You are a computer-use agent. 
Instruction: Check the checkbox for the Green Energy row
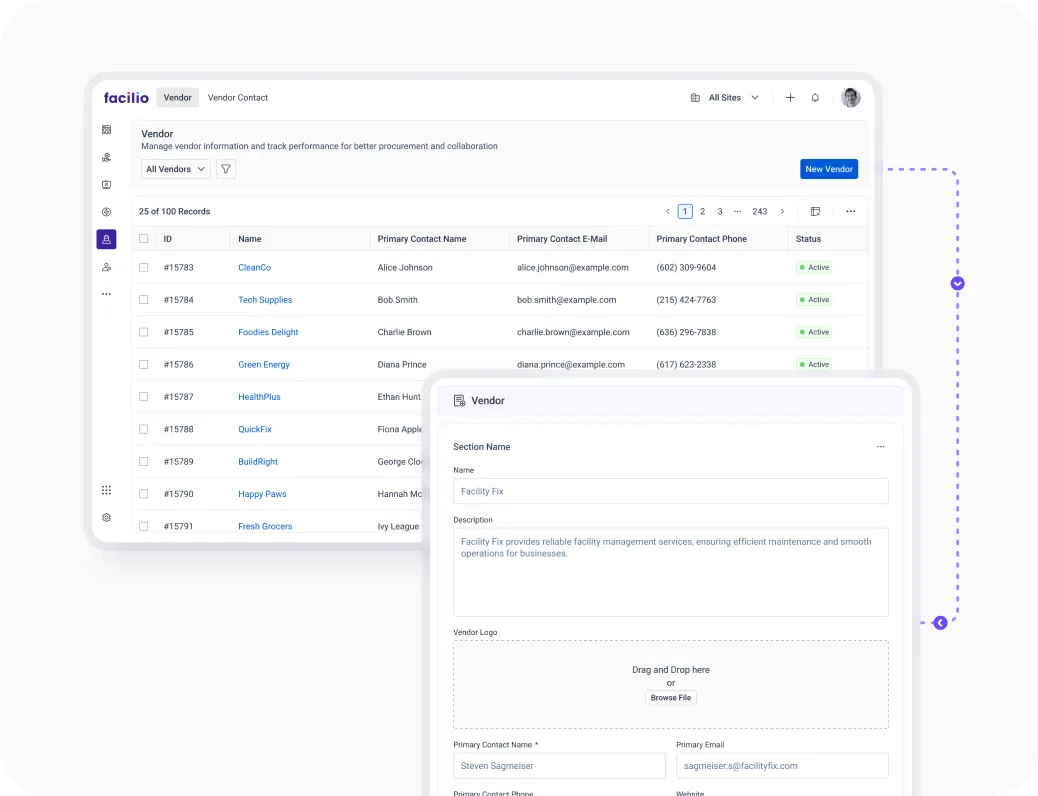[x=143, y=364]
